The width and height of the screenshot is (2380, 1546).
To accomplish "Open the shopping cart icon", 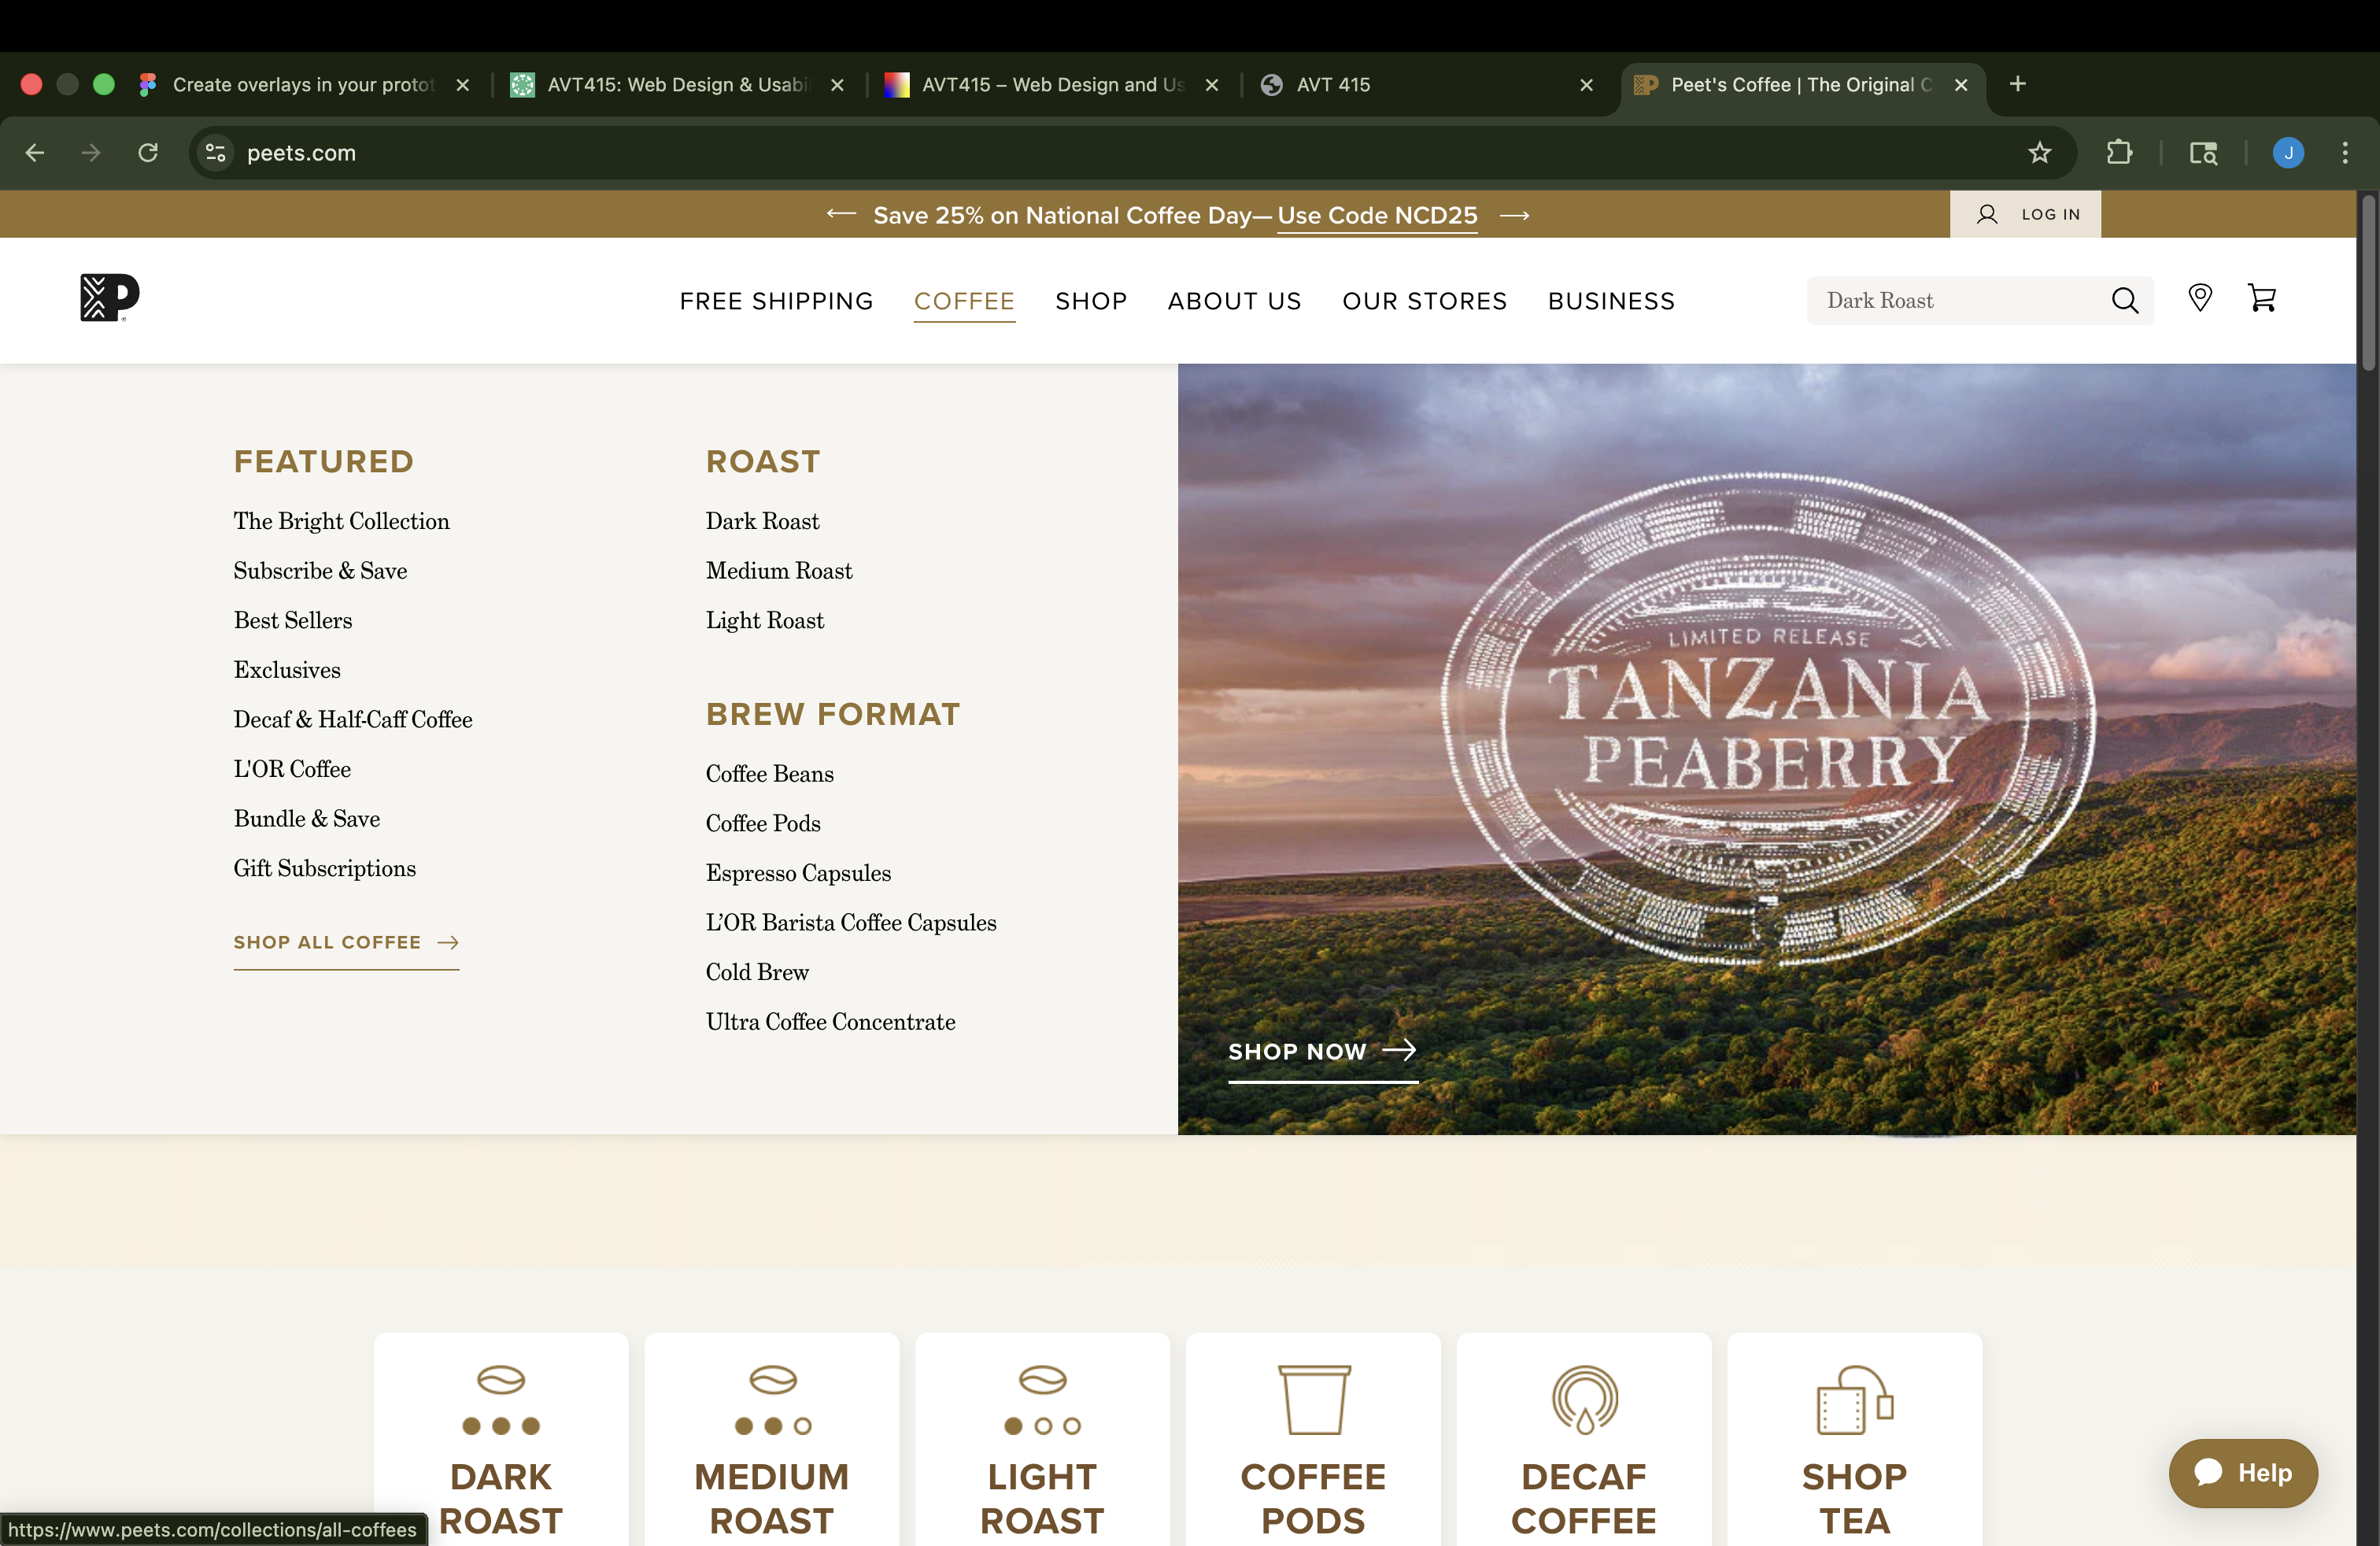I will click(x=2261, y=297).
